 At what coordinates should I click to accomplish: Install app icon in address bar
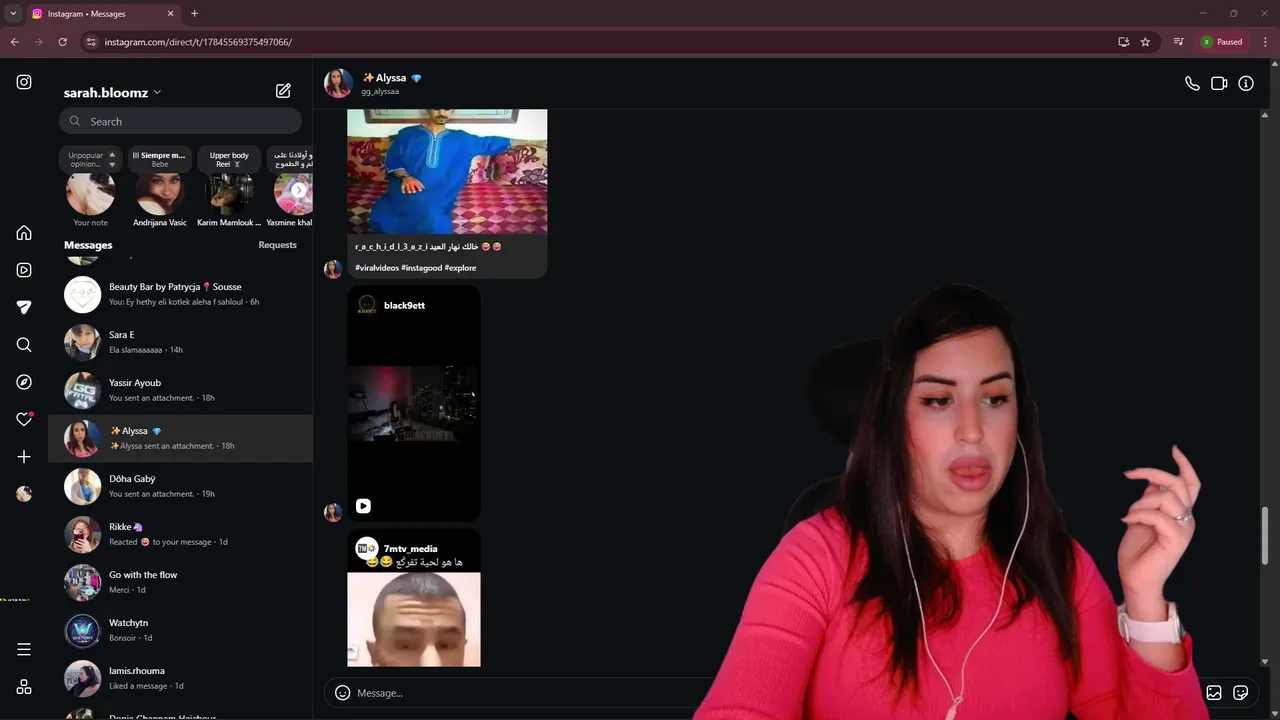point(1123,42)
